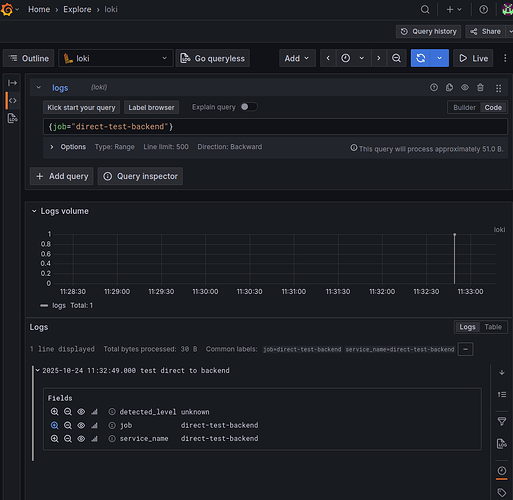Show data source help for query

434,87
